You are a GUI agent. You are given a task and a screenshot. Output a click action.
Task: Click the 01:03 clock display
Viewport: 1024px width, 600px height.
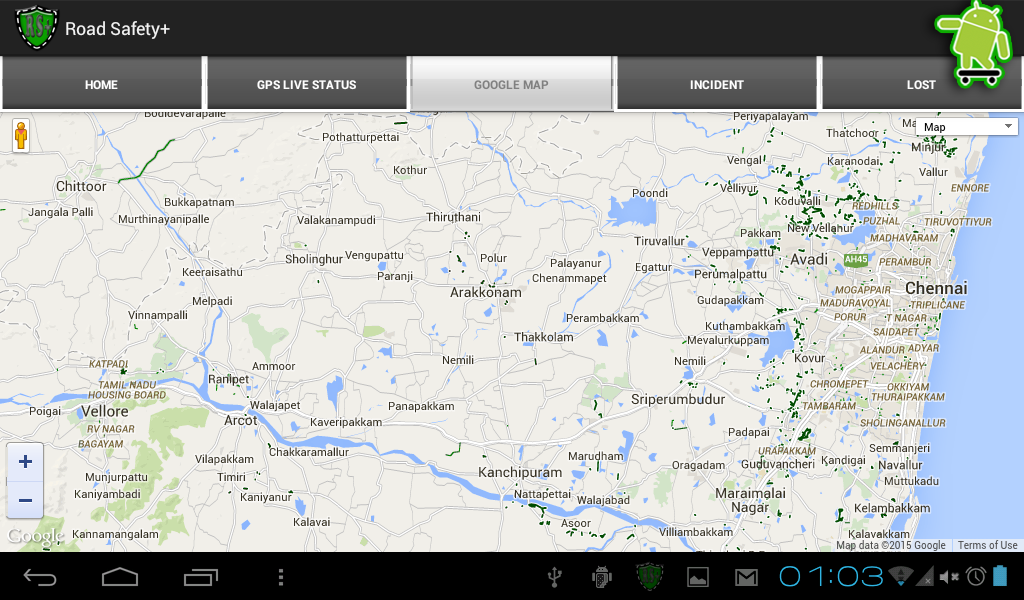831,576
